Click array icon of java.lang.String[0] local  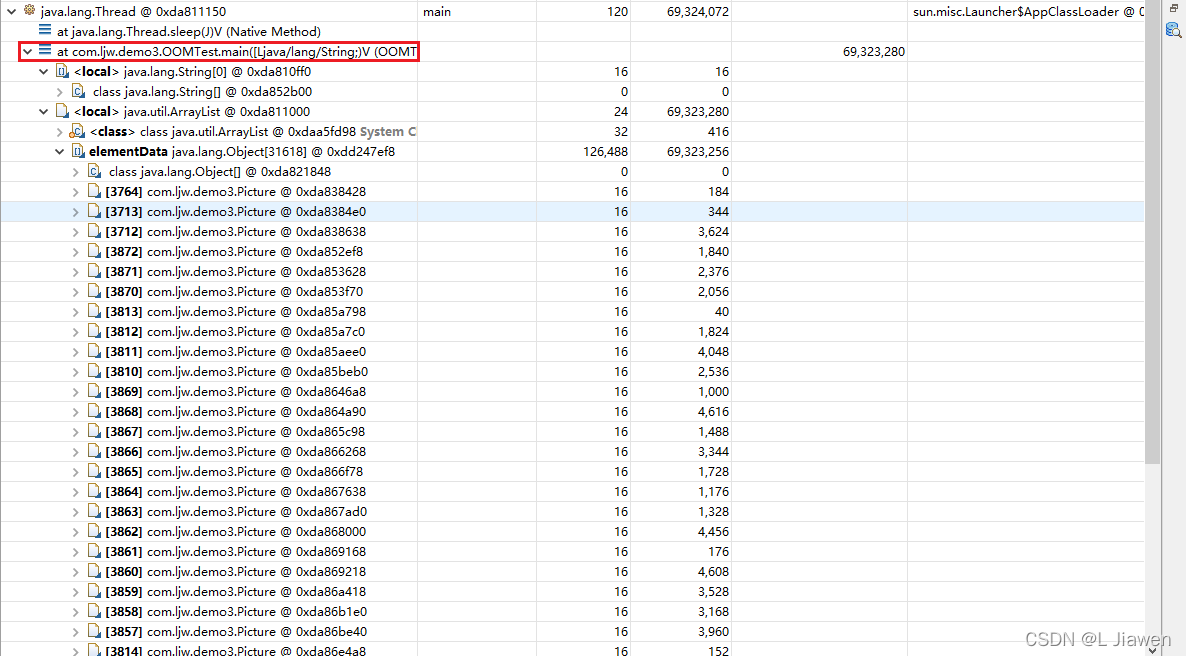pyautogui.click(x=62, y=71)
